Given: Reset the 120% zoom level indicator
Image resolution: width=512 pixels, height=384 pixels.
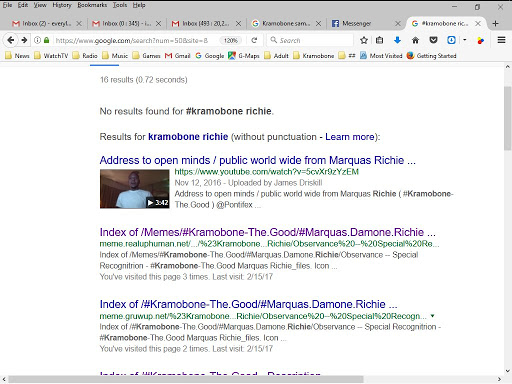Looking at the screenshot, I should pyautogui.click(x=230, y=41).
